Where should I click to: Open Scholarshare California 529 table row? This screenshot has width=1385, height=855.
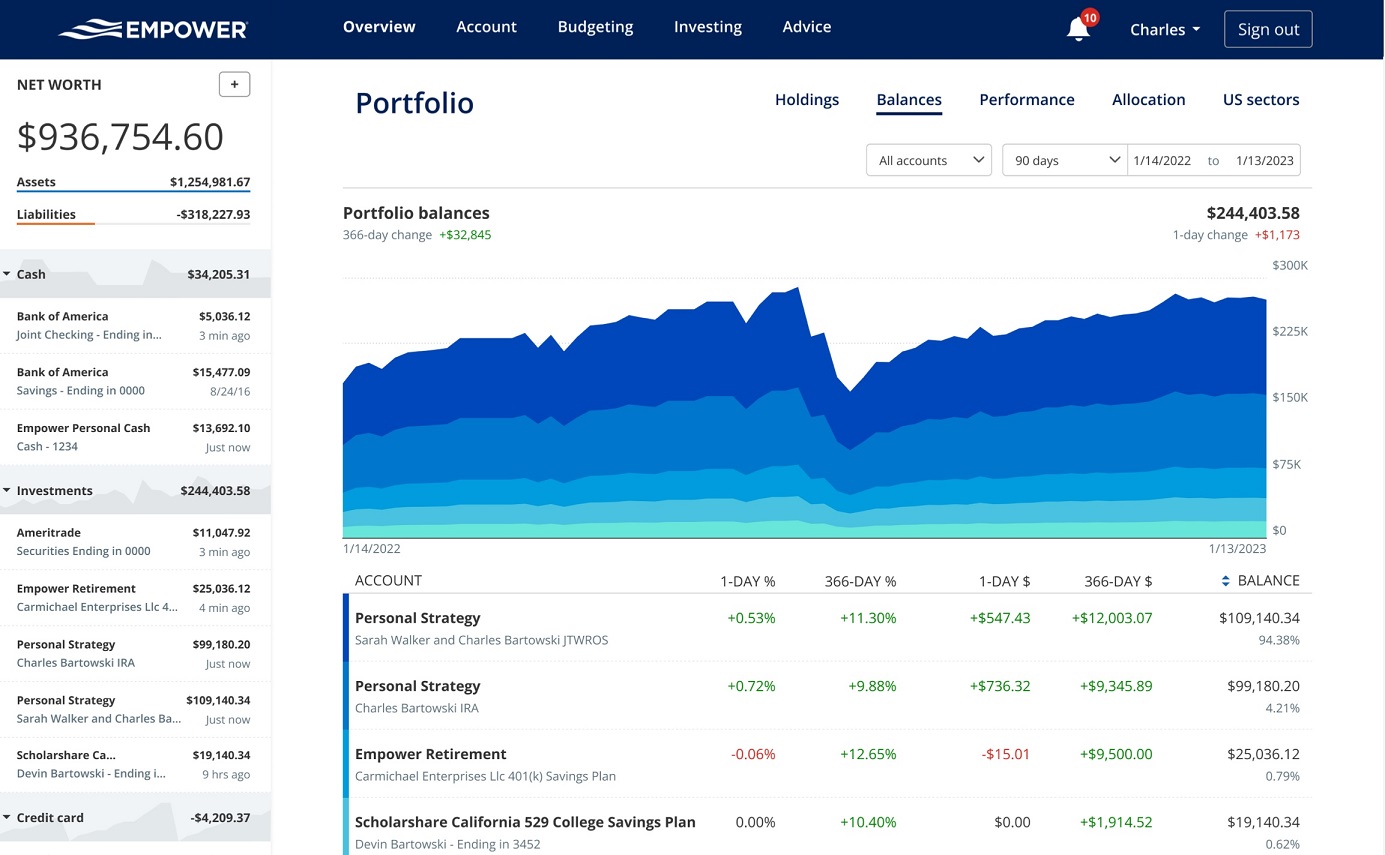click(827, 828)
